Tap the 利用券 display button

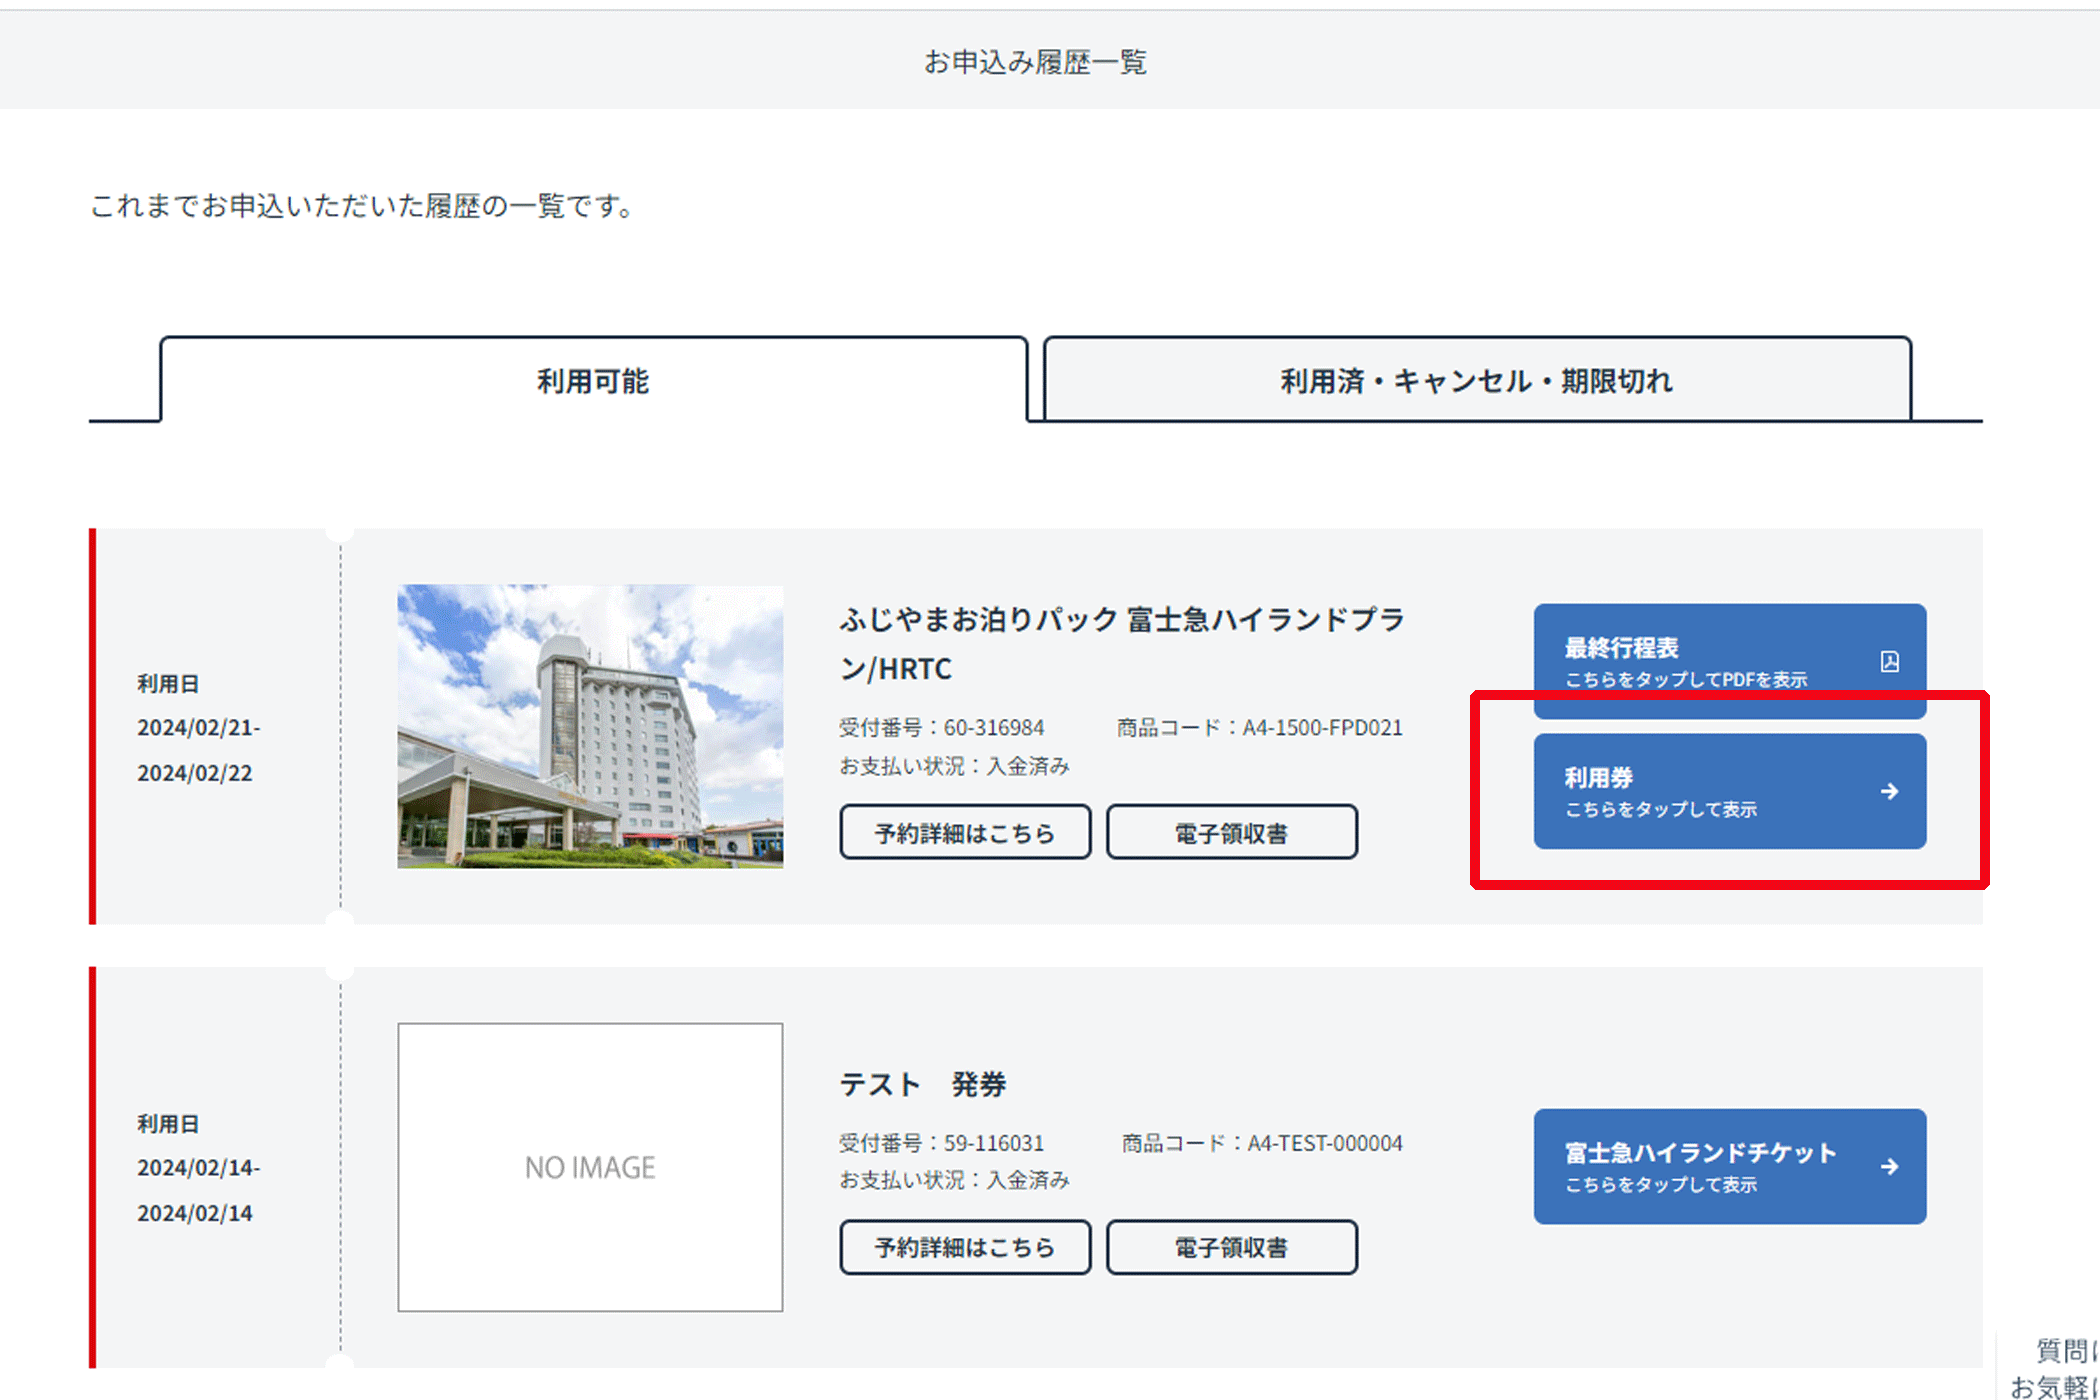coord(1729,791)
